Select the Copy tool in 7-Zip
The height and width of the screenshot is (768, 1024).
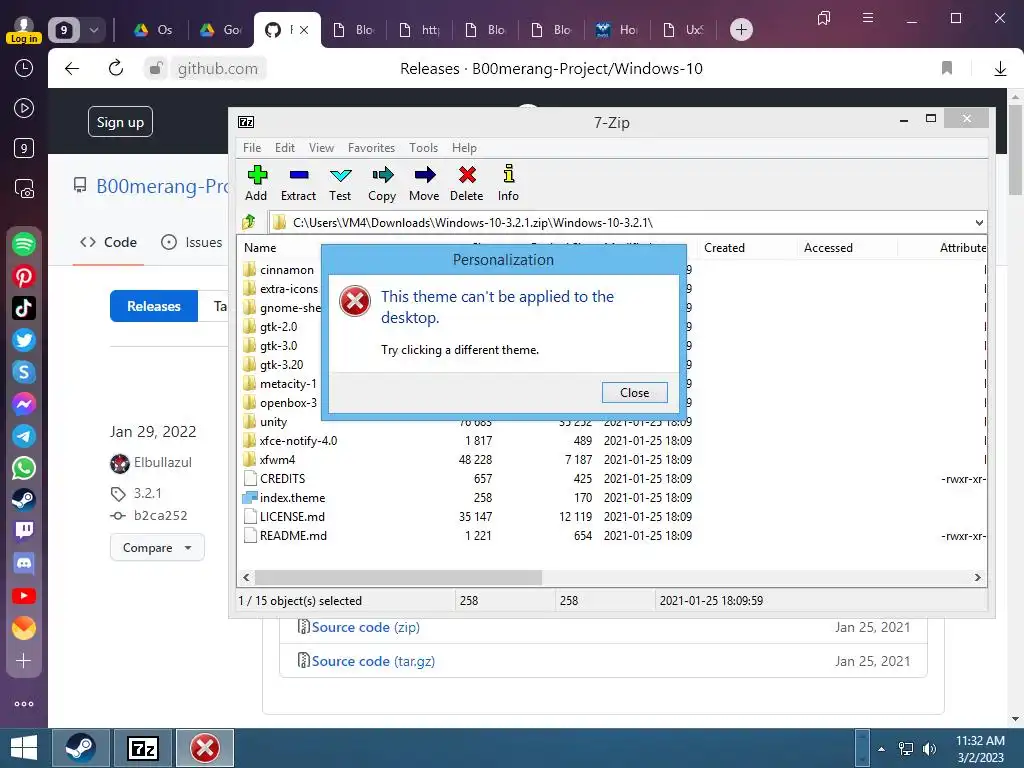click(382, 183)
